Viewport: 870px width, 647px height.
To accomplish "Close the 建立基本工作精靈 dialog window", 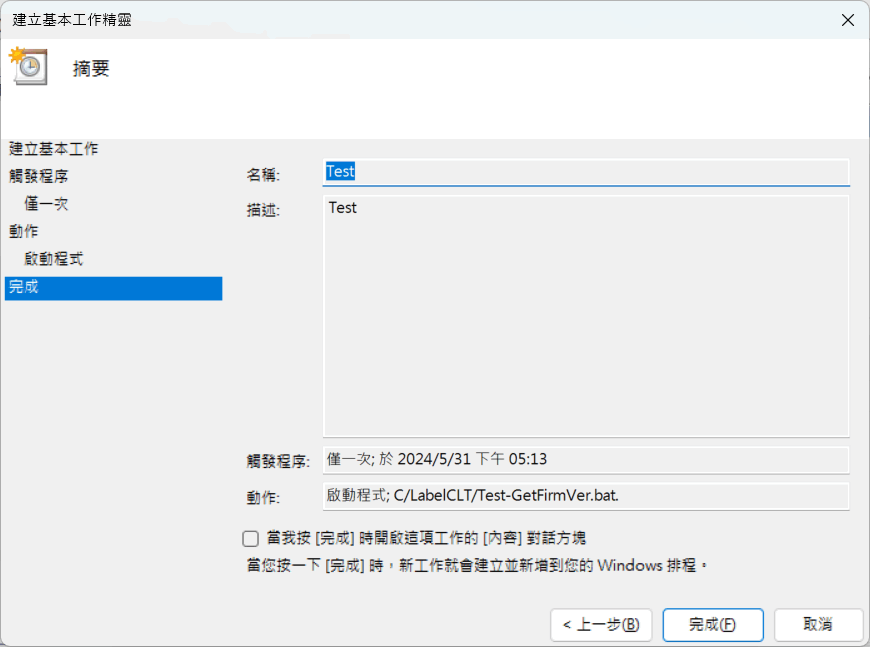I will pyautogui.click(x=846, y=19).
